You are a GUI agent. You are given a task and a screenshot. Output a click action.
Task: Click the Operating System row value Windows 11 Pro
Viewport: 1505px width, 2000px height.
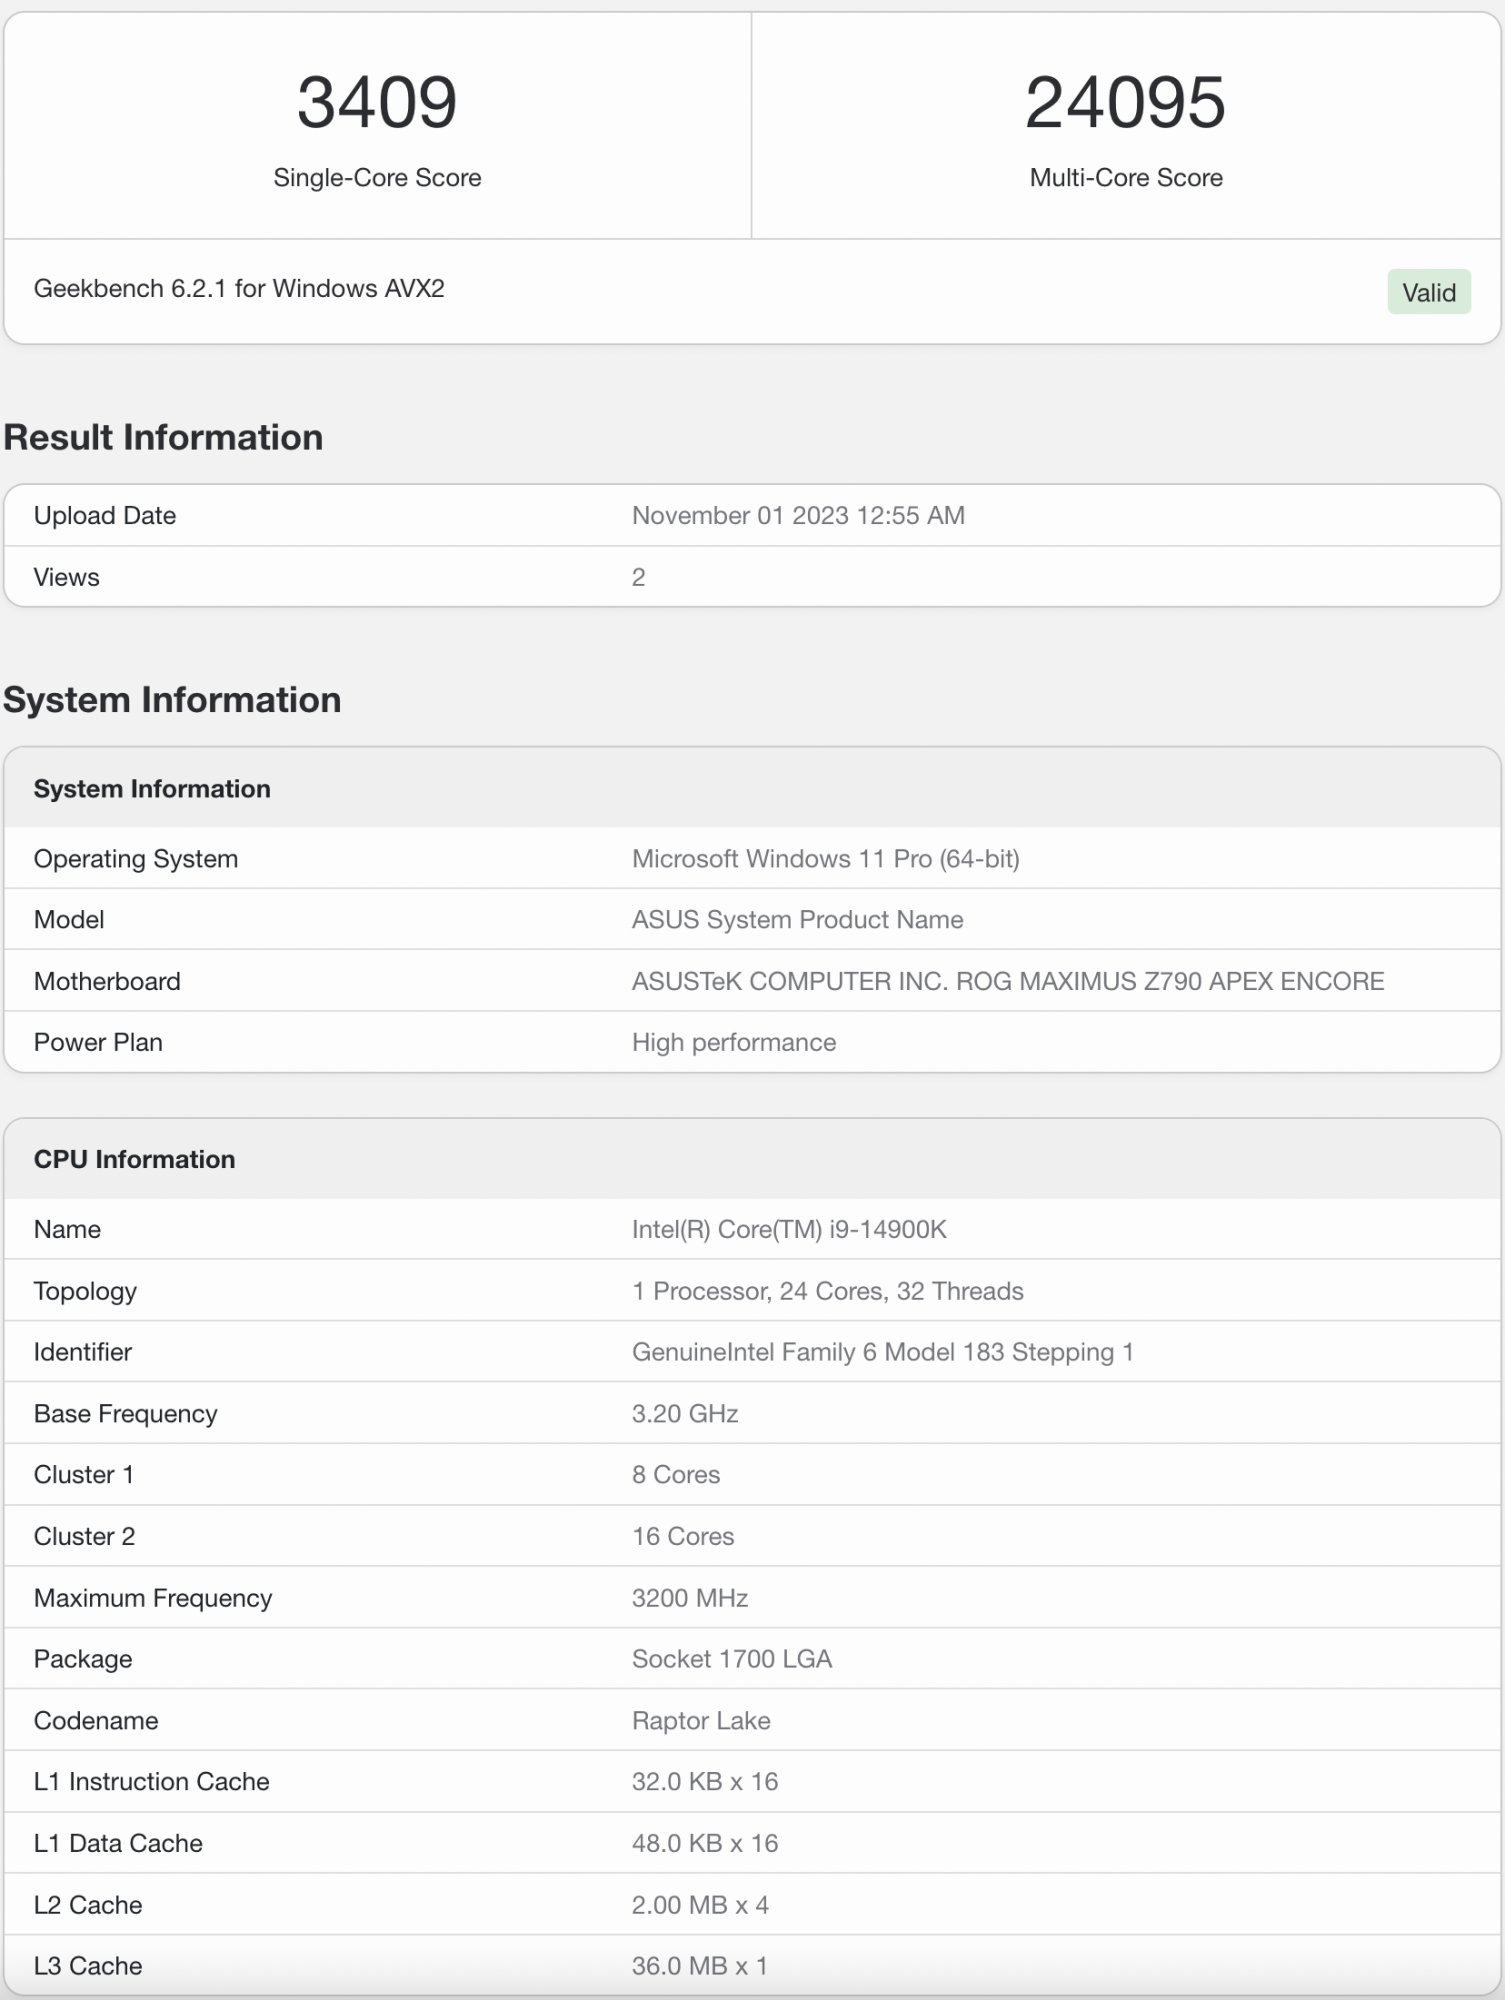825,859
